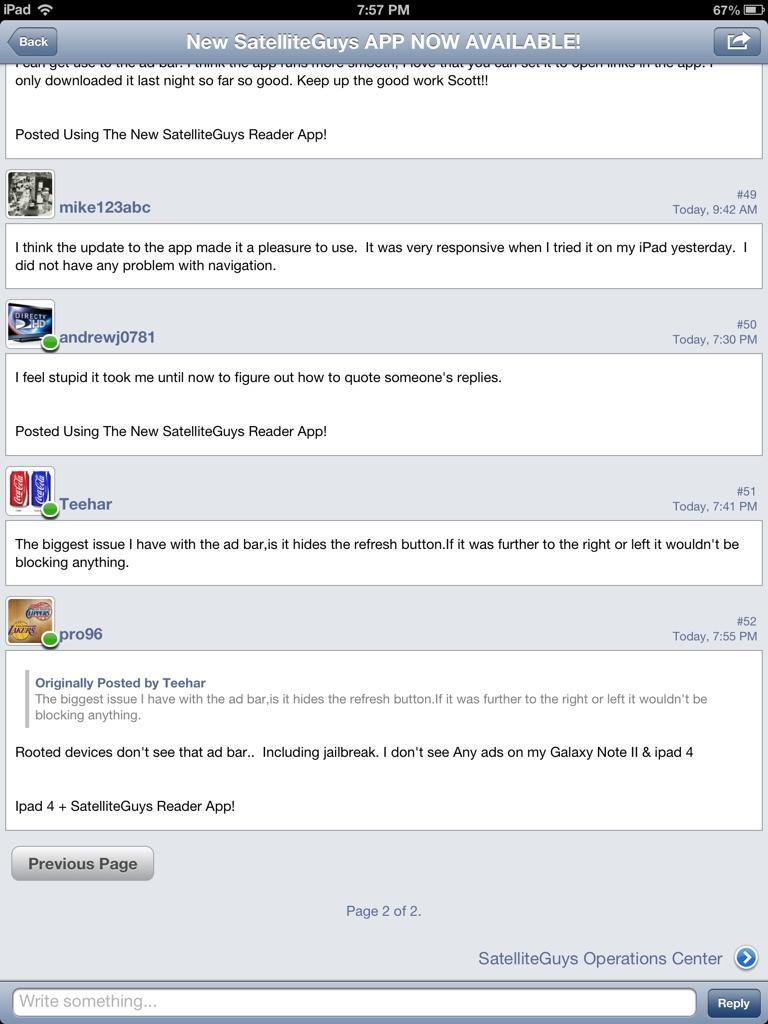Open SatelliteGuys Operations Center arrow icon
The image size is (768, 1024).
[746, 958]
